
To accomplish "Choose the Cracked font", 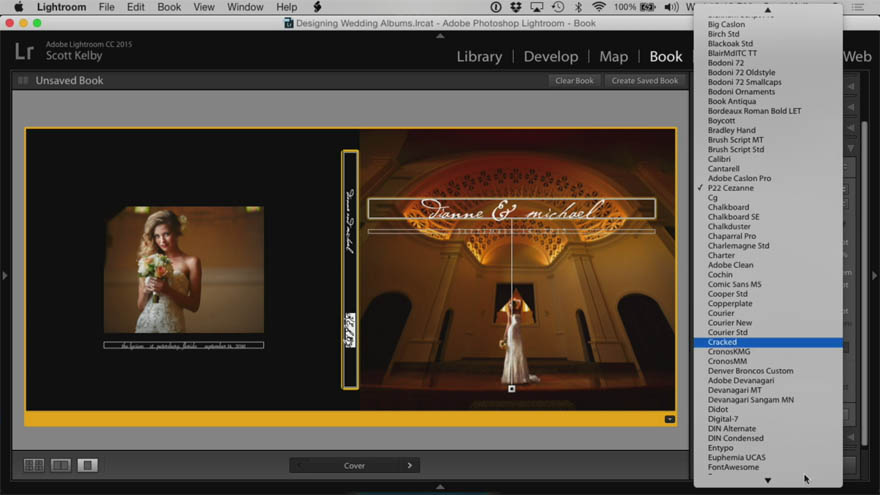I will click(x=768, y=342).
